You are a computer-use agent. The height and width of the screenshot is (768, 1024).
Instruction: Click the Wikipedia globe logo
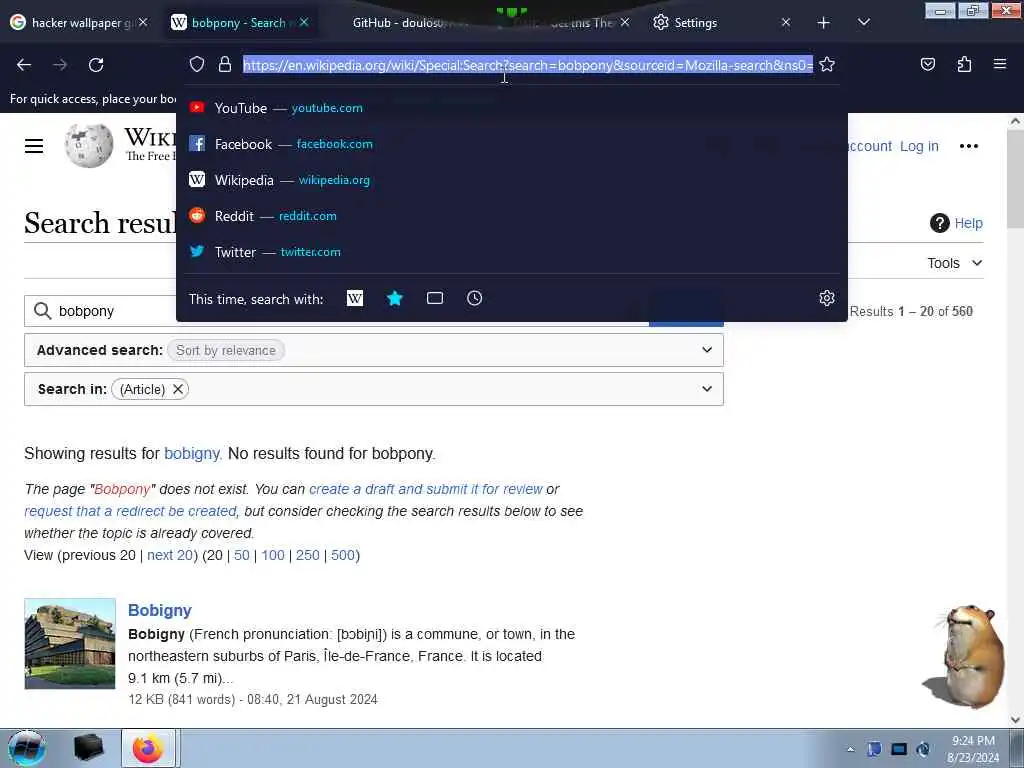pos(89,145)
